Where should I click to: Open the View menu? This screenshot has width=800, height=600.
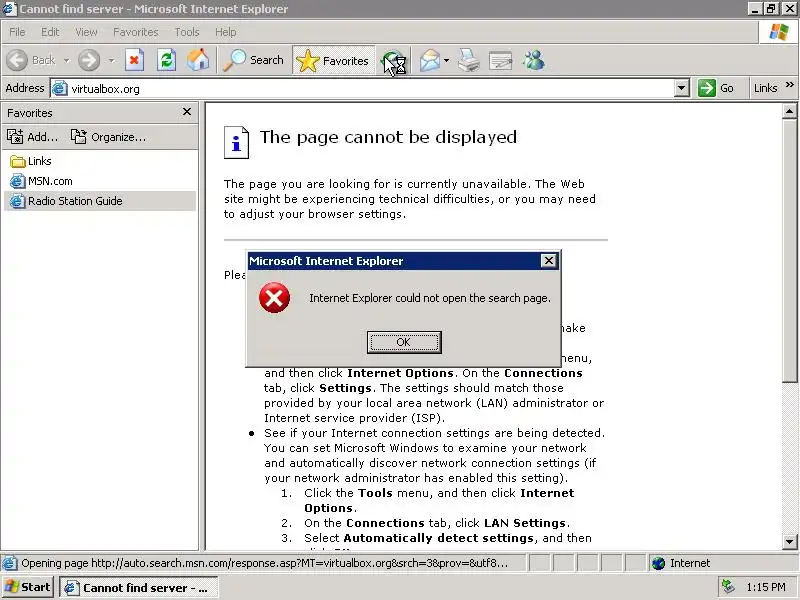click(86, 32)
